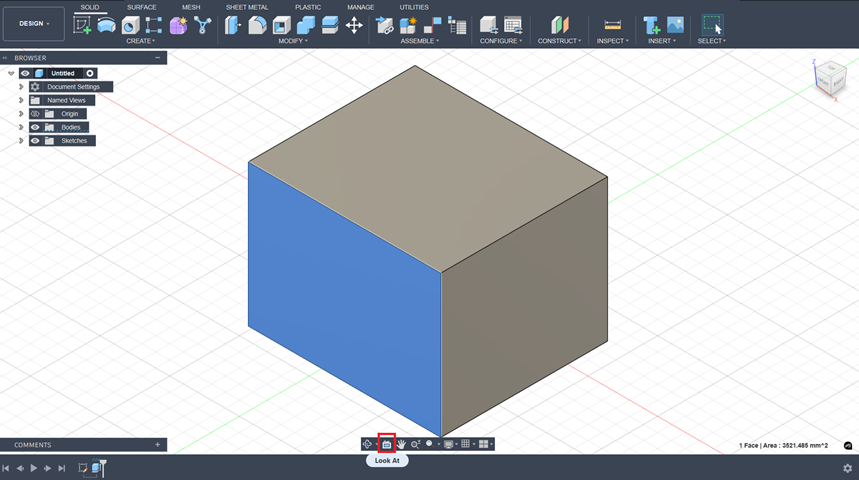This screenshot has width=859, height=480.
Task: Open timeline settings gear
Action: tap(847, 468)
